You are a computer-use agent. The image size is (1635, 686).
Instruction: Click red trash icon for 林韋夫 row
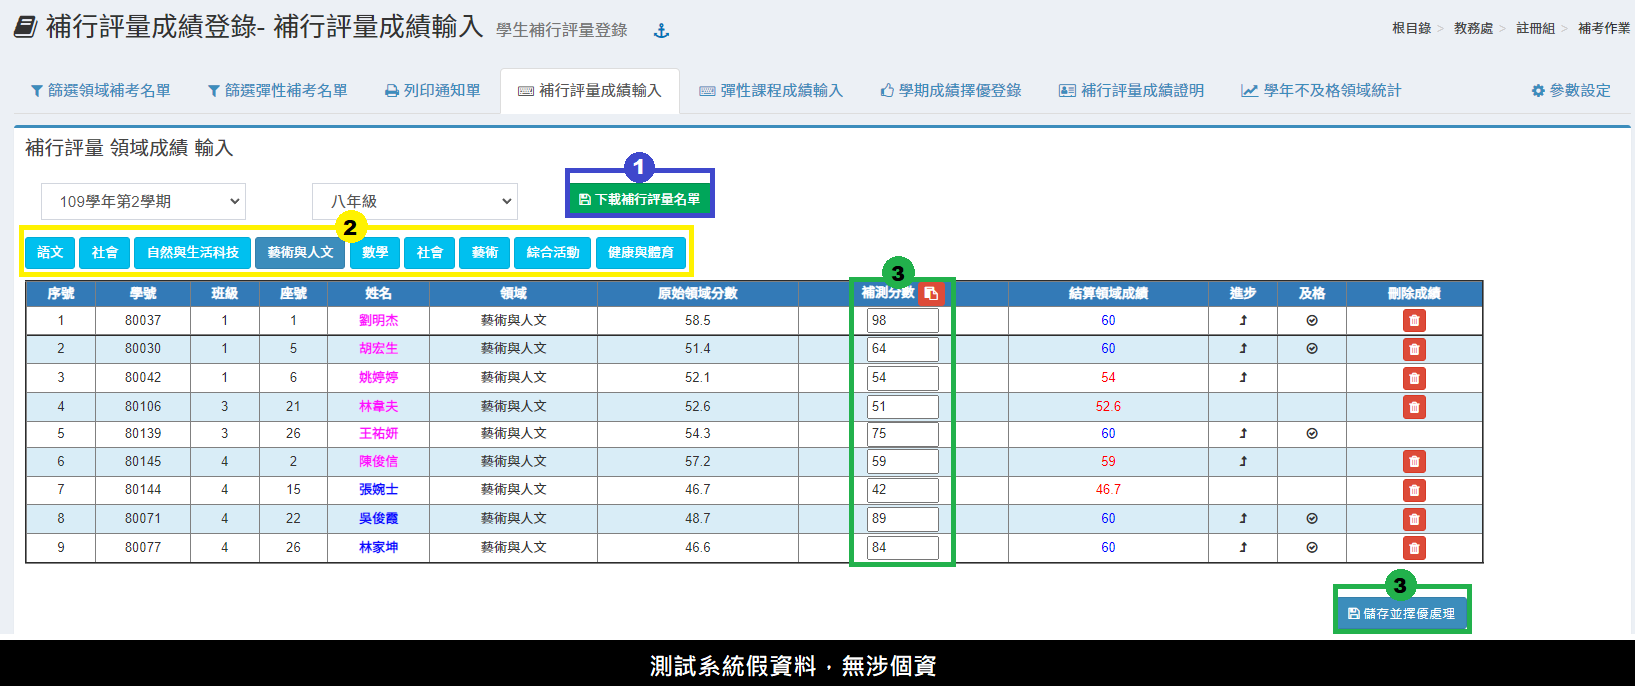[1413, 407]
